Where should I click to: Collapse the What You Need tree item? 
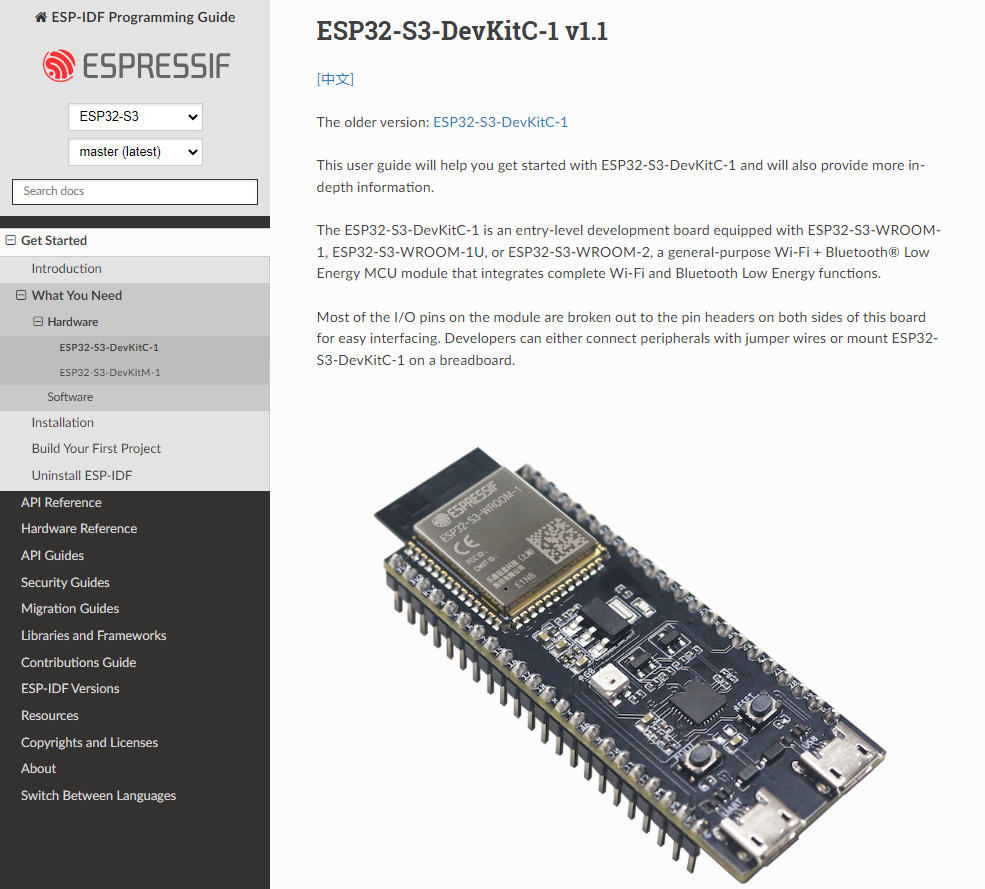pyautogui.click(x=22, y=295)
